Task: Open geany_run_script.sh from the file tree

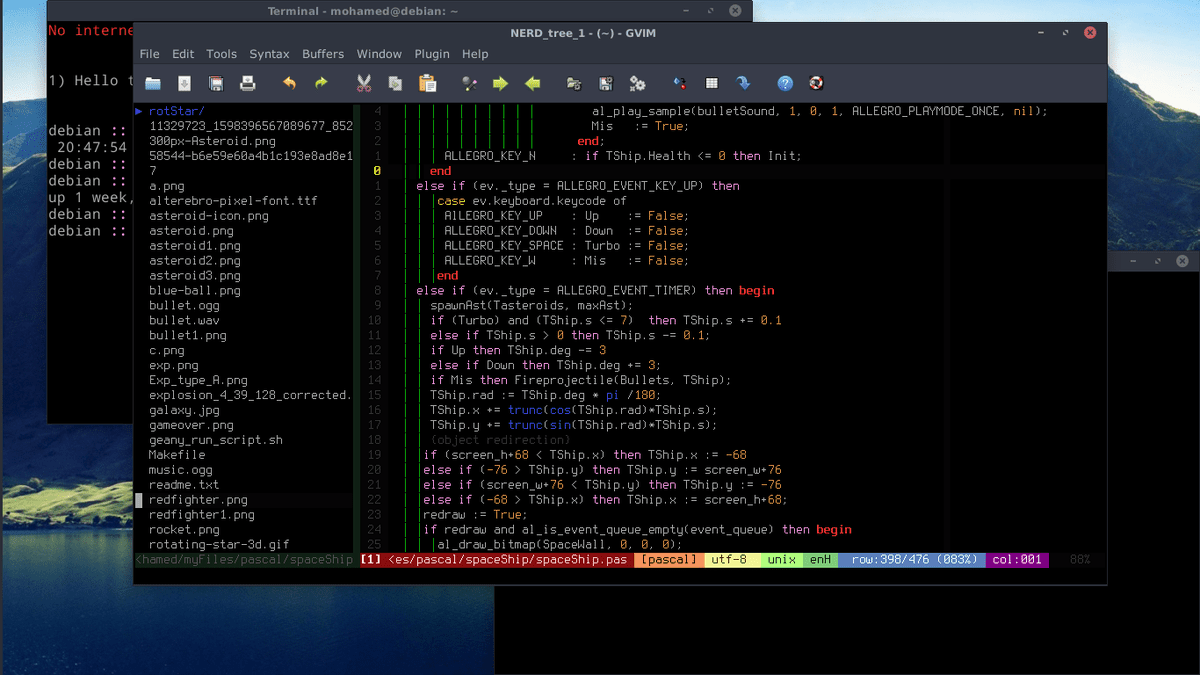Action: 215,440
